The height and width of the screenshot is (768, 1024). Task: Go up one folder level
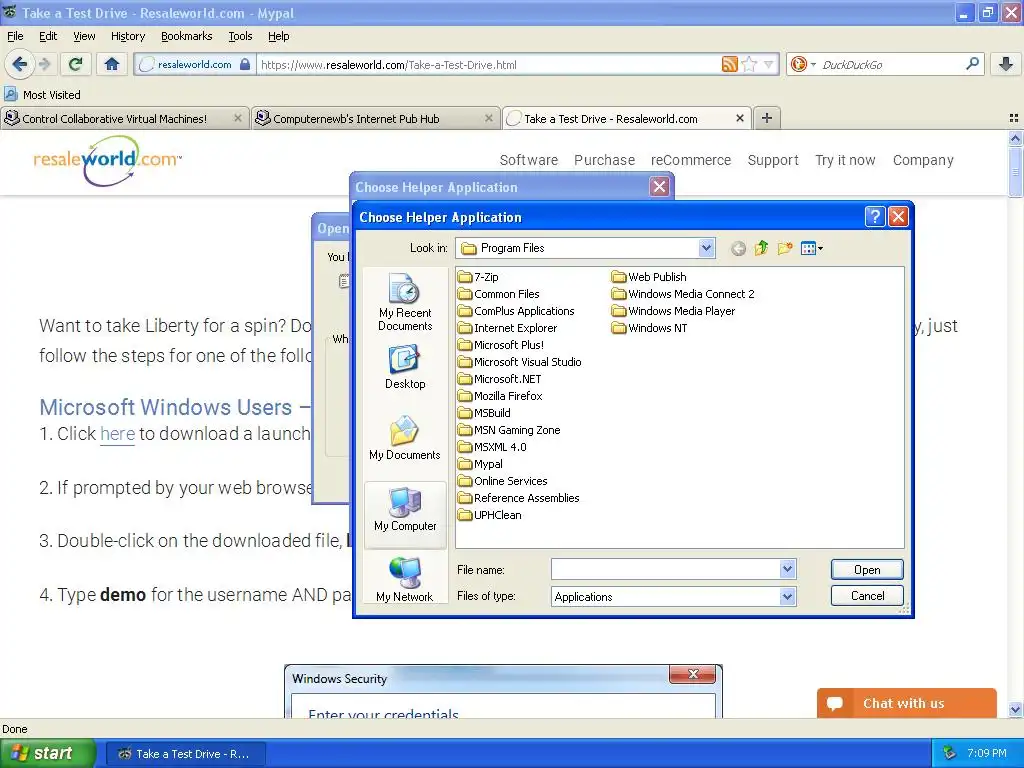pos(761,248)
